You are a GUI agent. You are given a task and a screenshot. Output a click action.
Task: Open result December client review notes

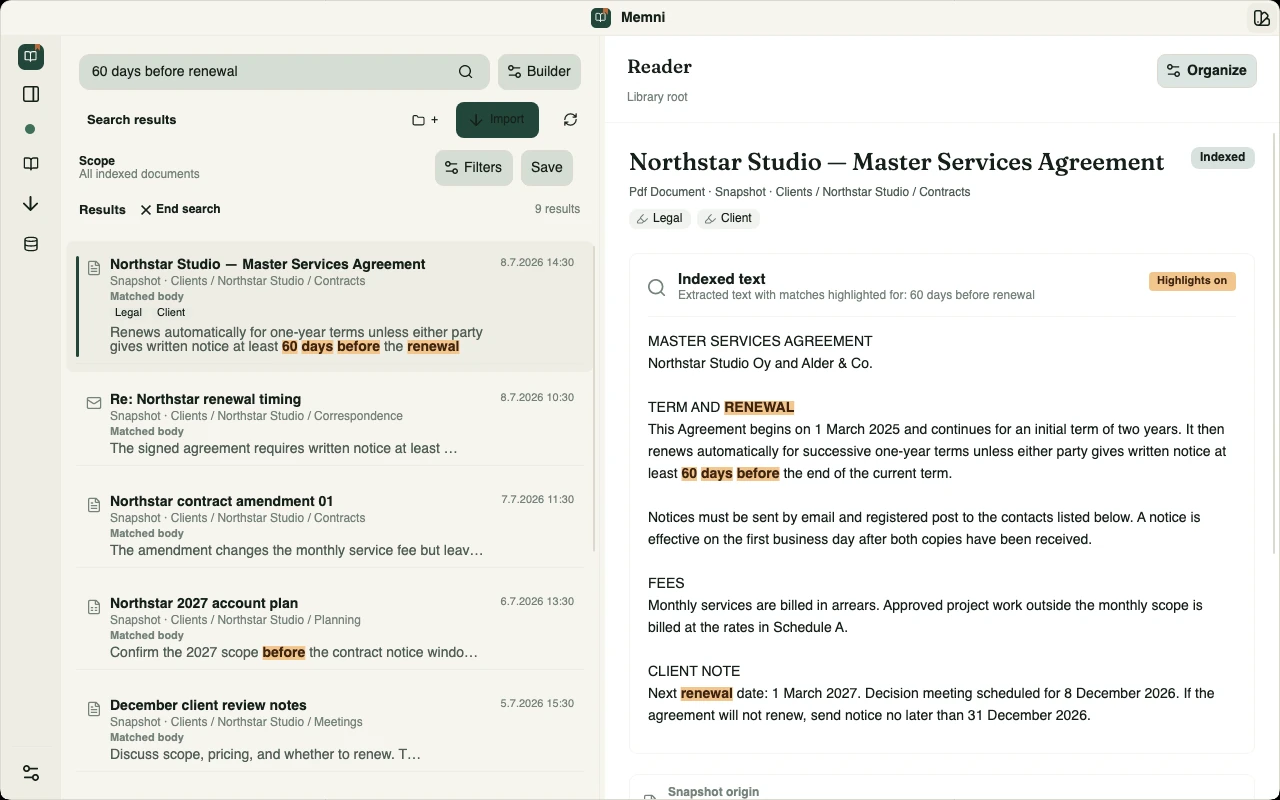pos(331,730)
